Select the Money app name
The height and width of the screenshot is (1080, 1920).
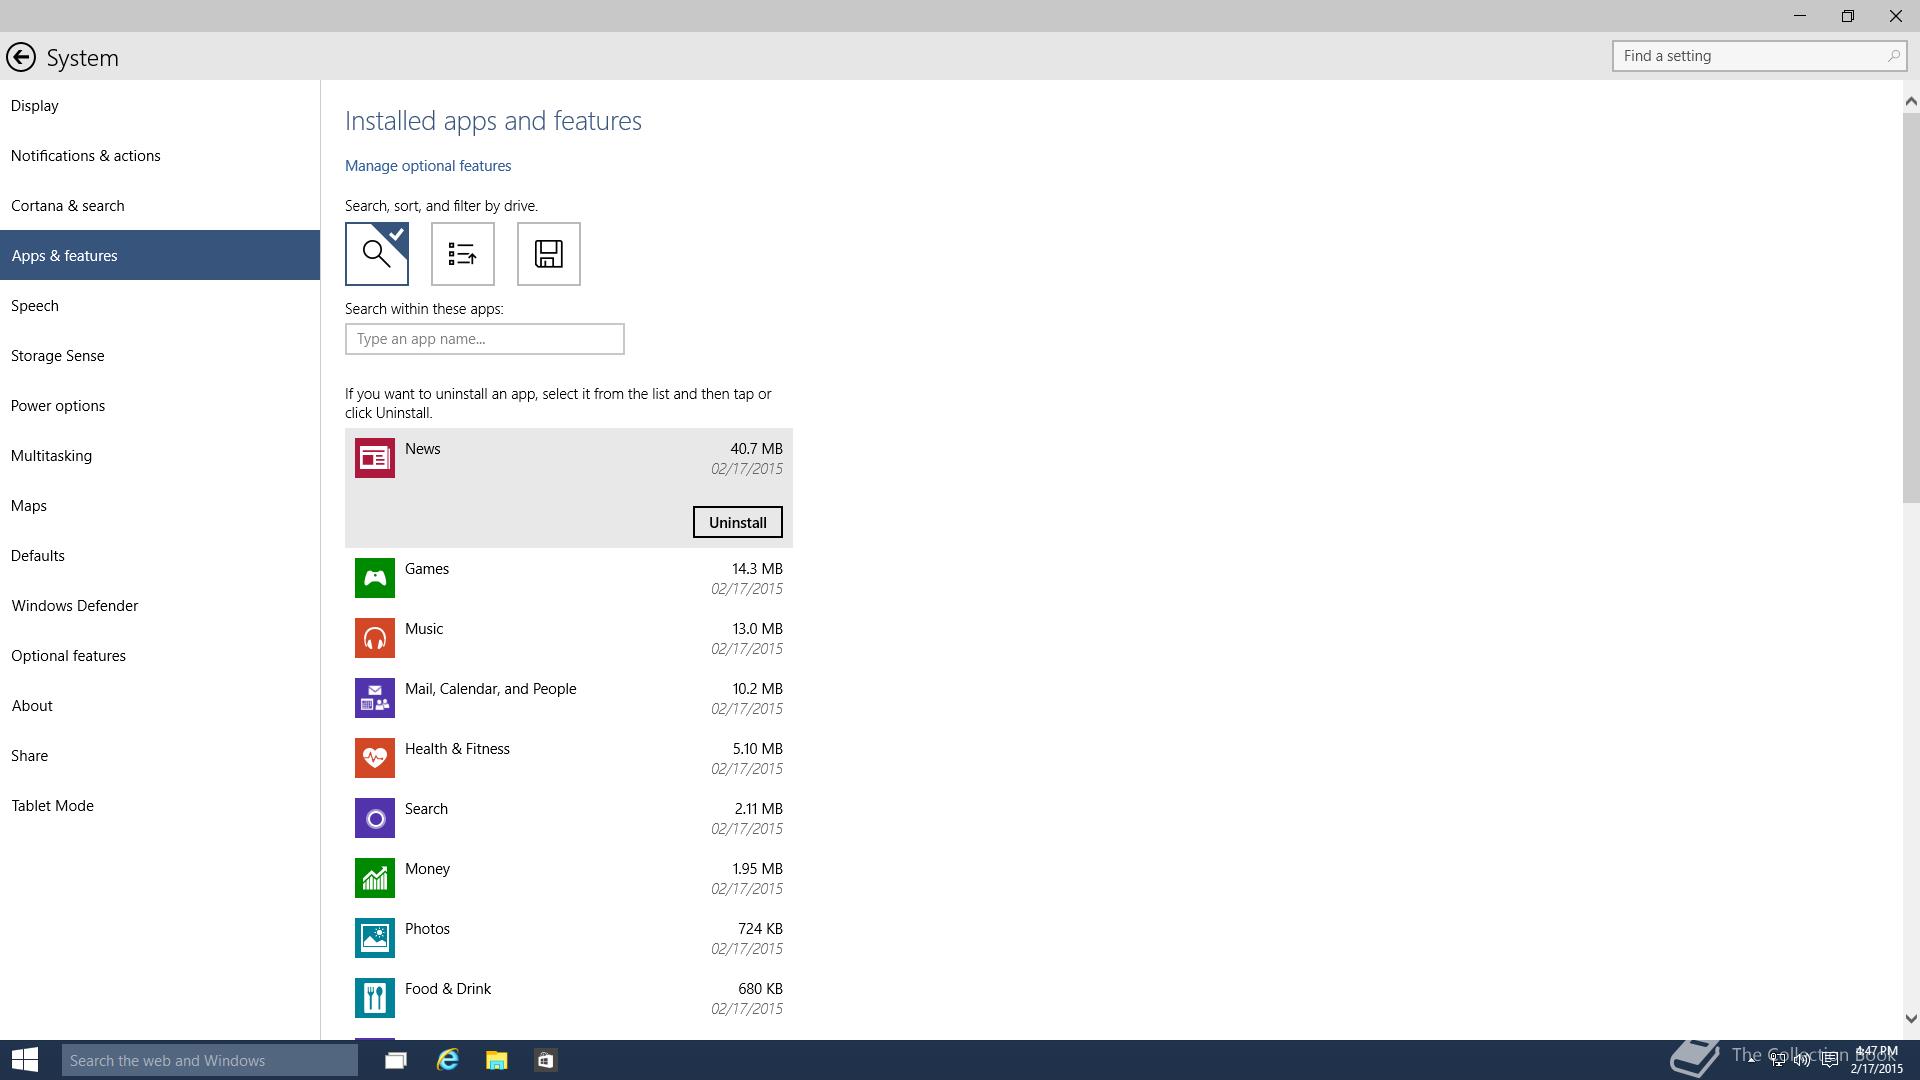point(427,869)
